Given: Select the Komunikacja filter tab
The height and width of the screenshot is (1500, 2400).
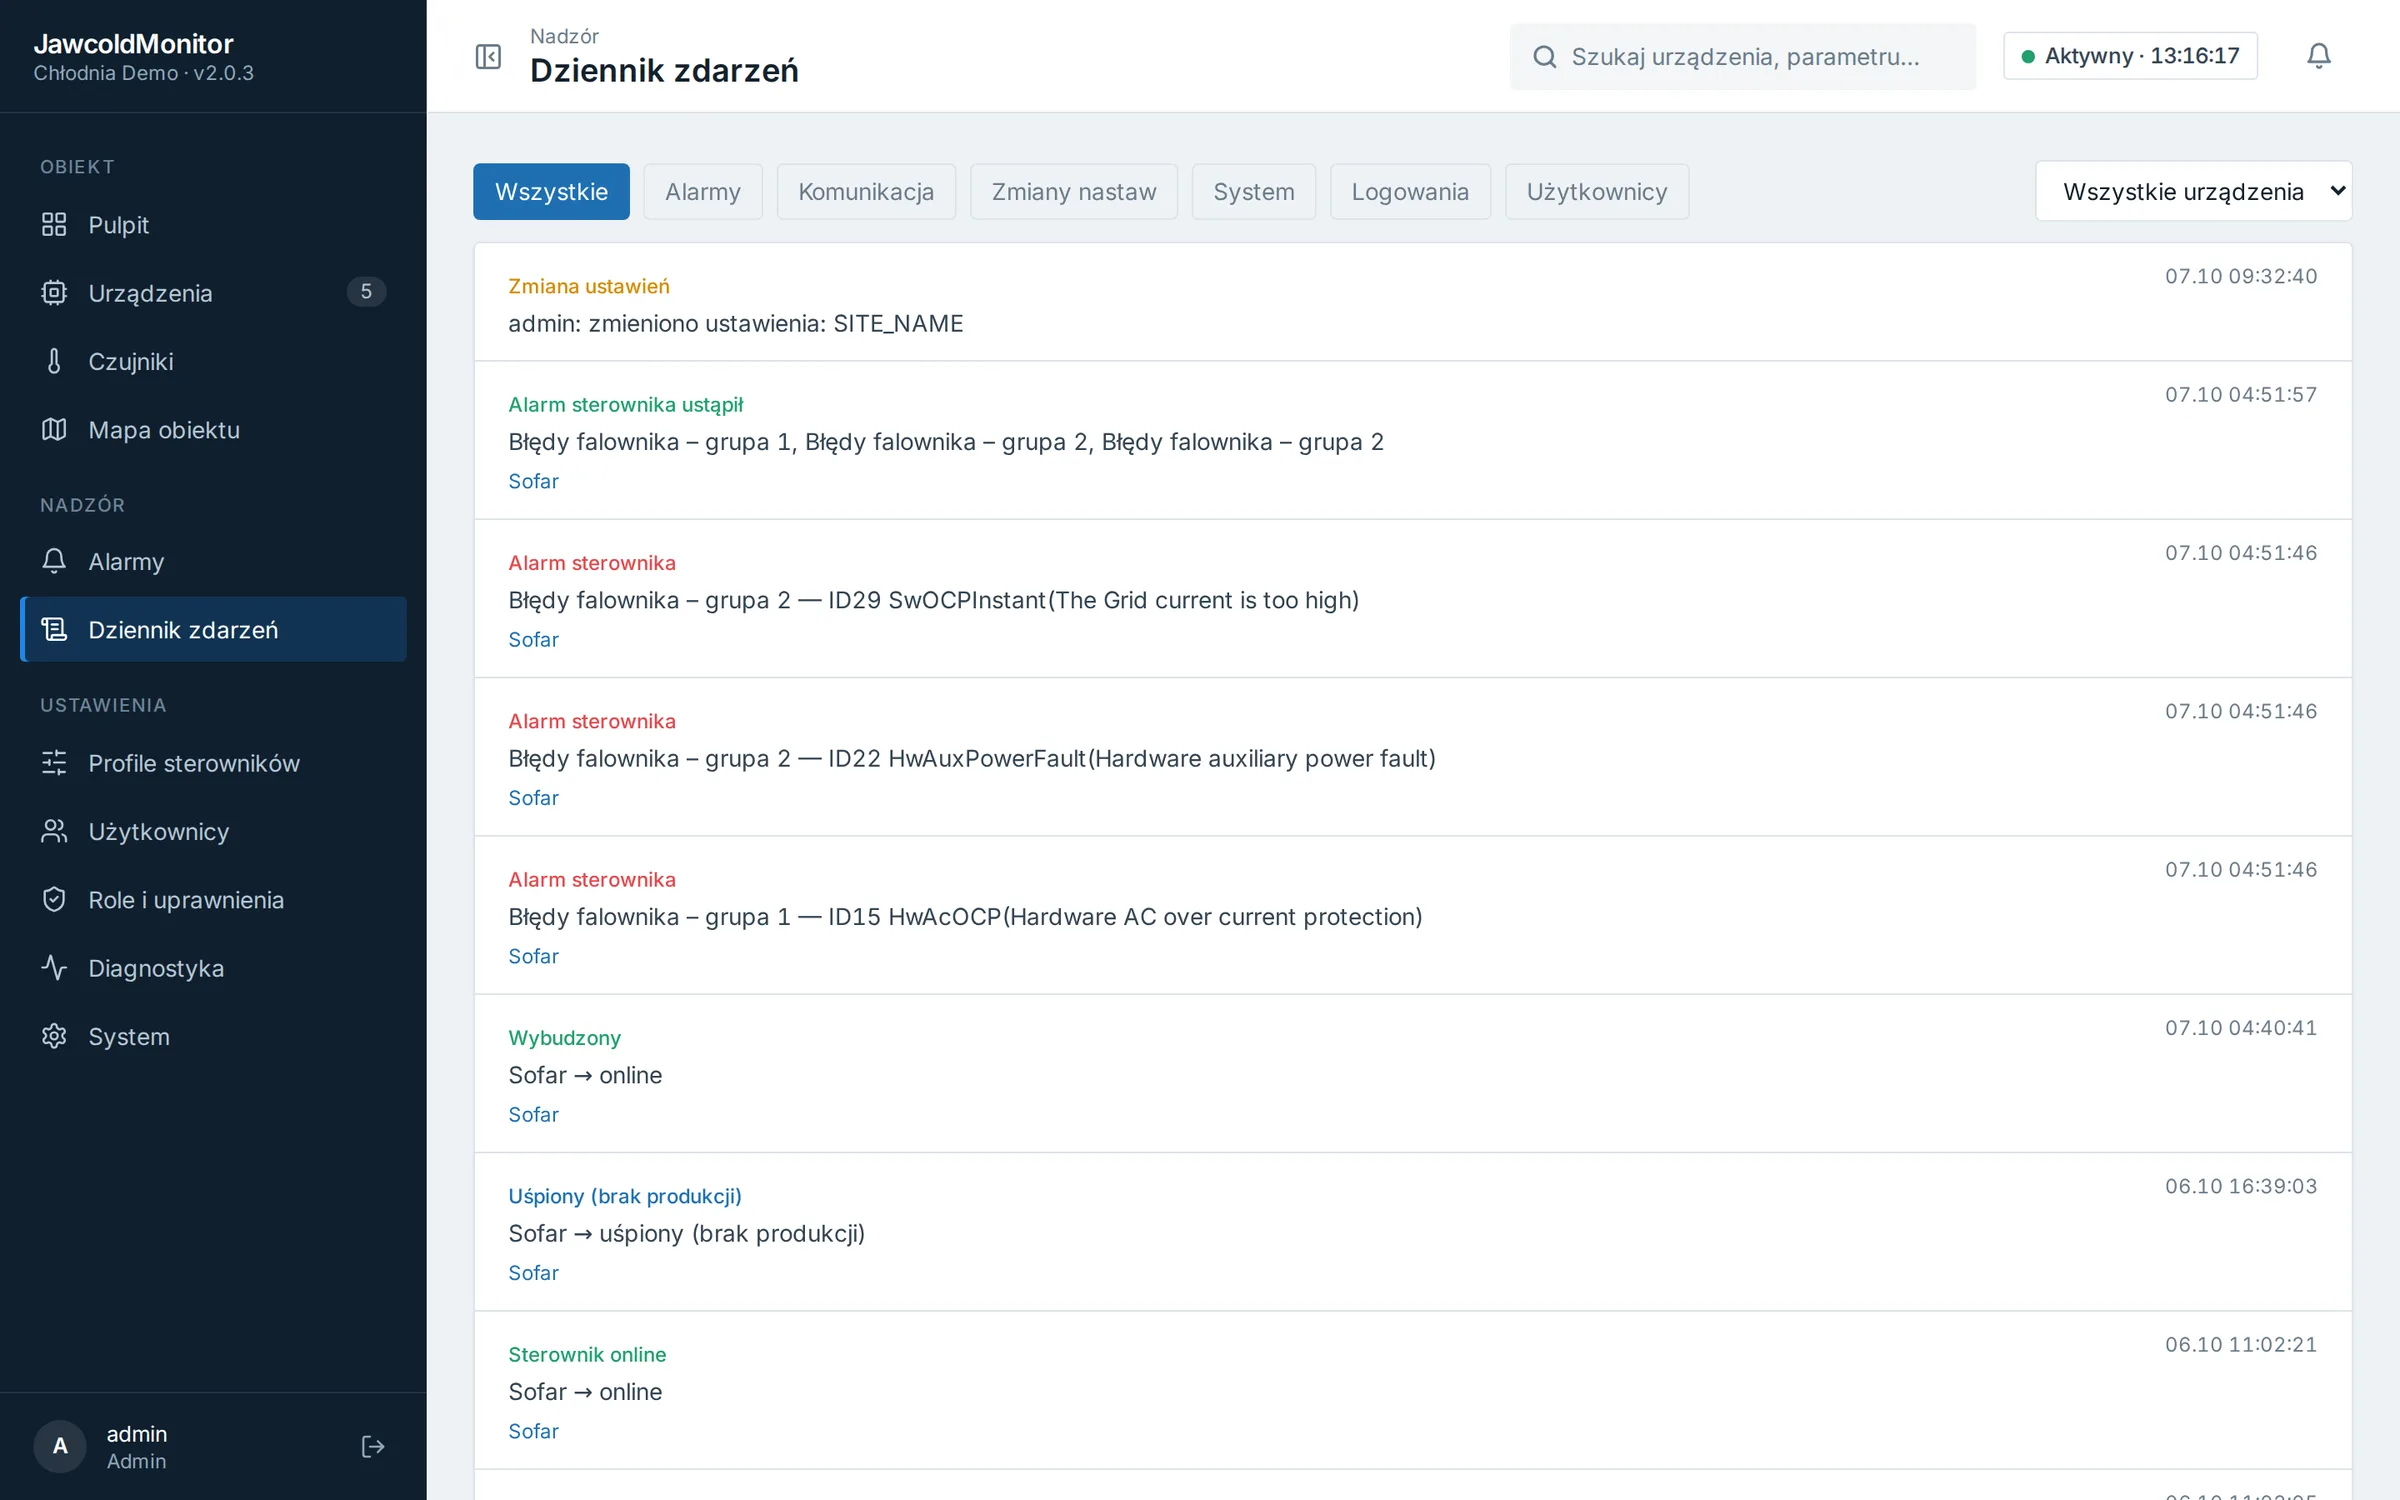Looking at the screenshot, I should [865, 191].
